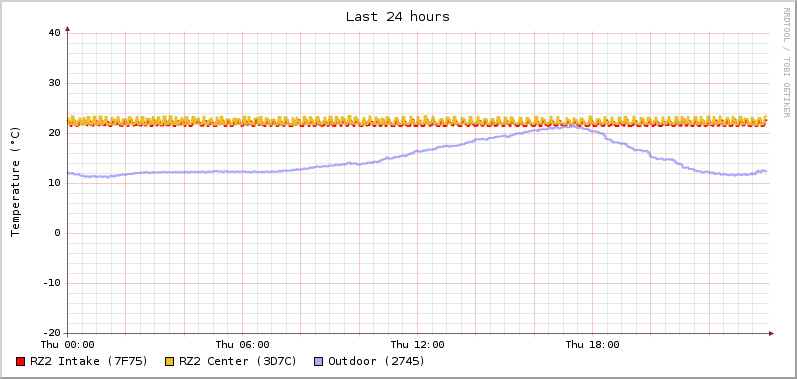Select the RZ2 Center (3D7C) legend label
Screen dimensions: 797x379
[x=238, y=361]
